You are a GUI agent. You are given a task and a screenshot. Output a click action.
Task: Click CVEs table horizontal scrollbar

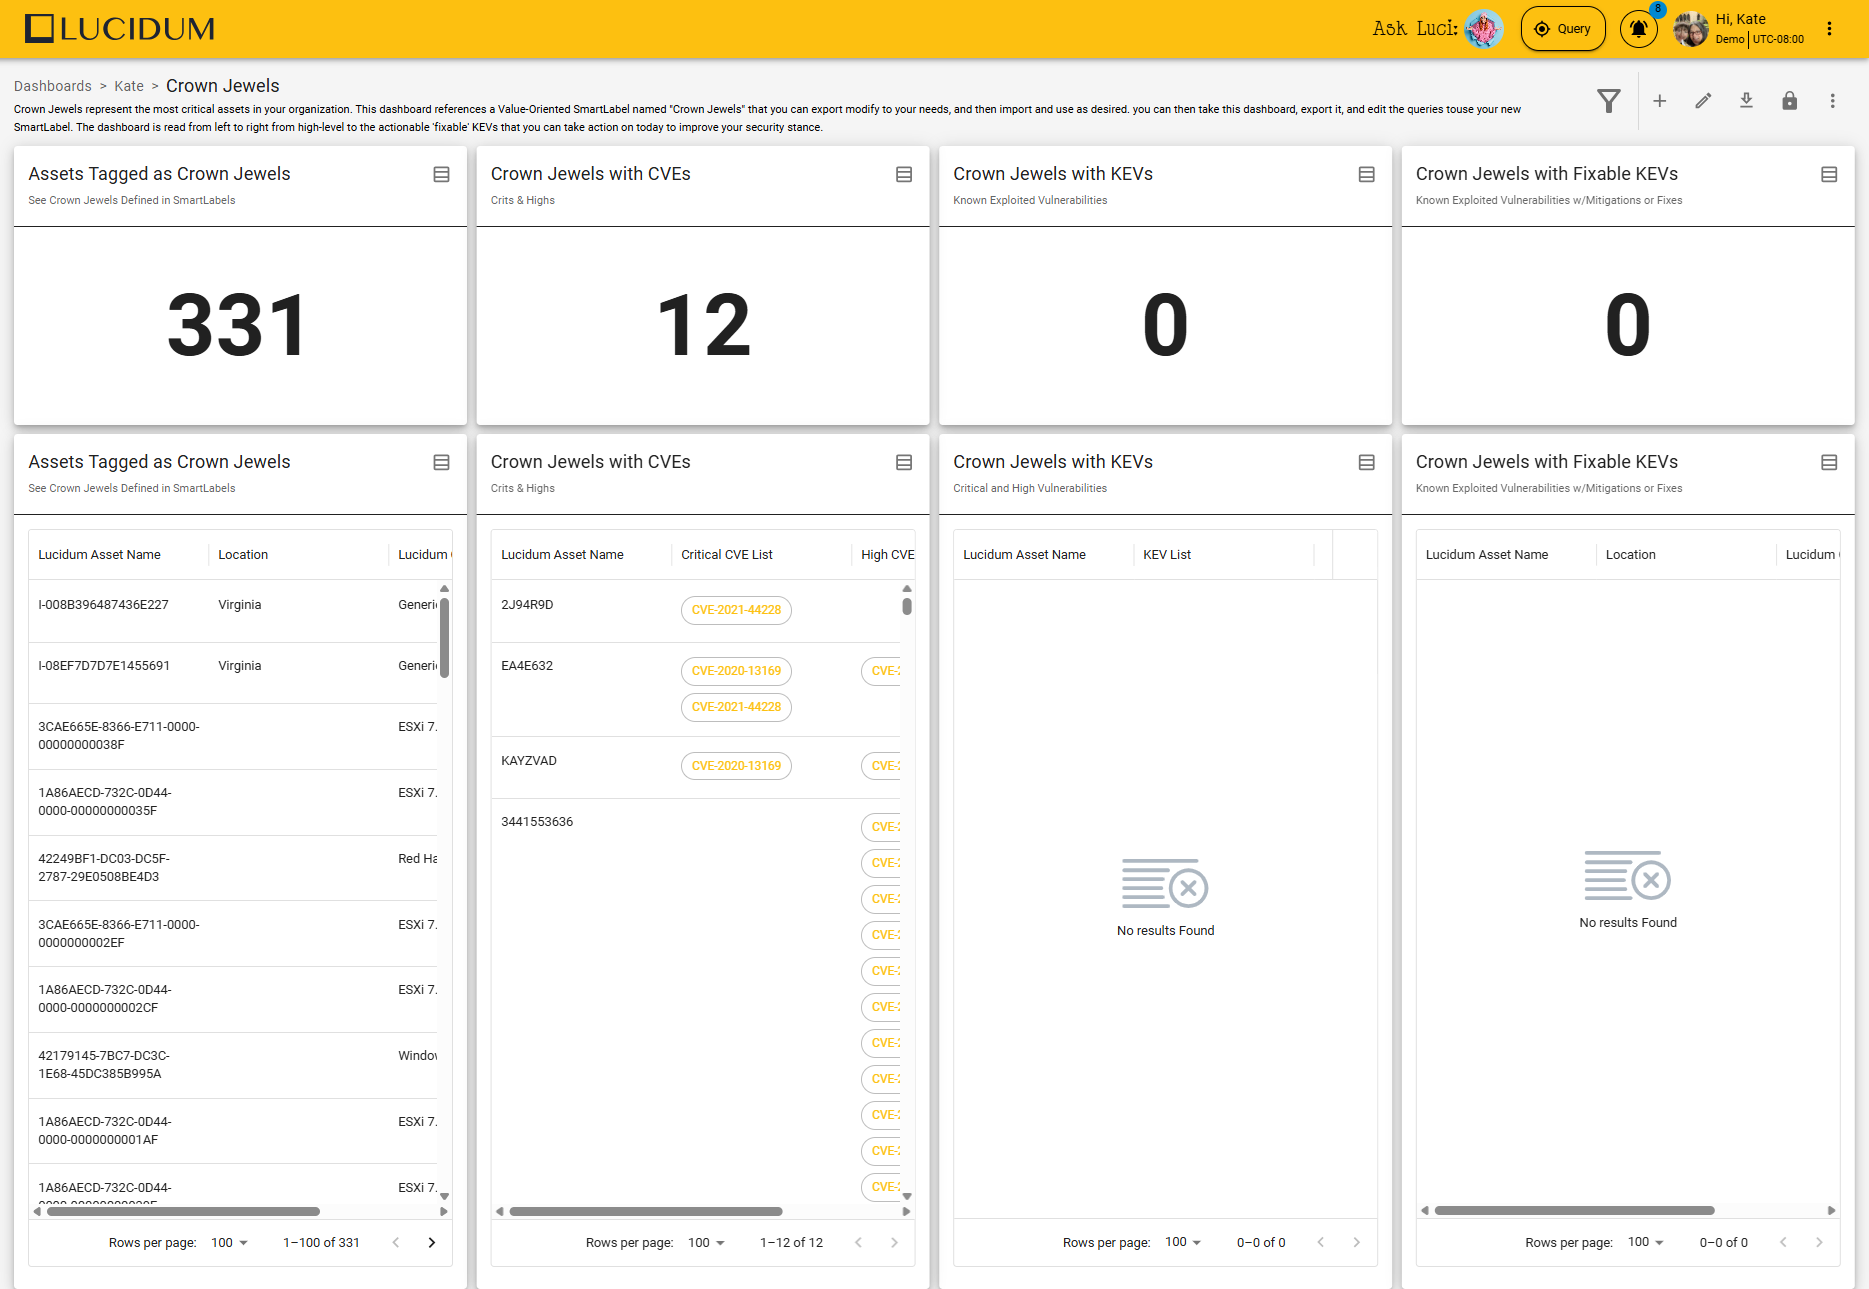[x=646, y=1211]
